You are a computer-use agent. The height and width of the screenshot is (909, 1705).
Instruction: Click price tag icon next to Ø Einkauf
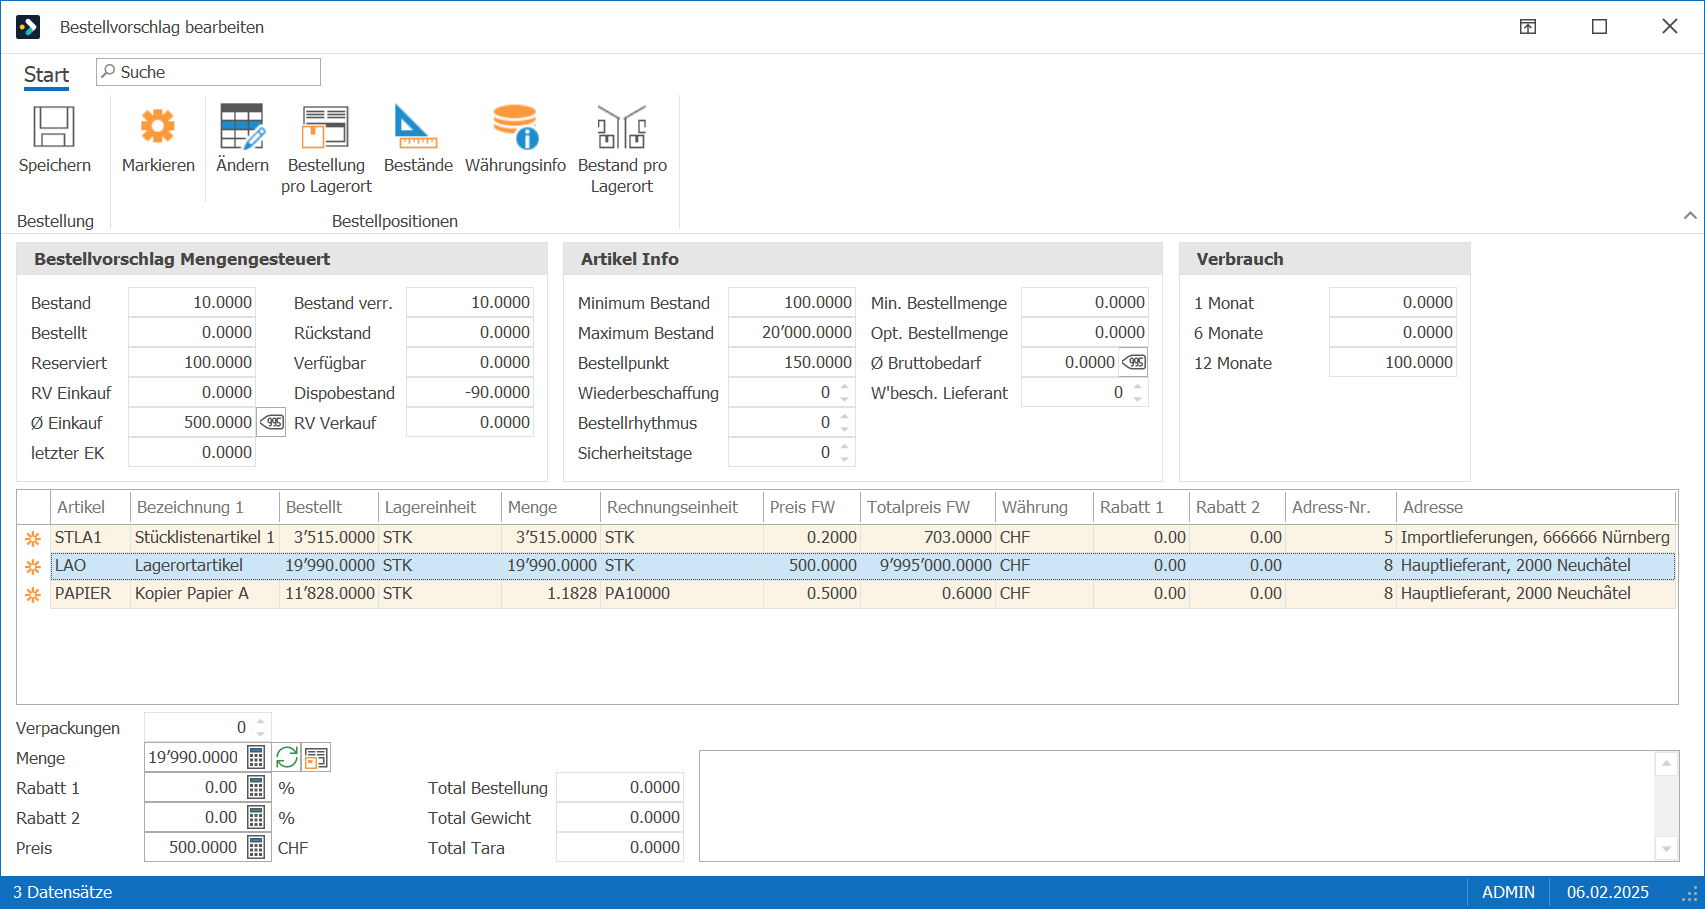[x=272, y=423]
